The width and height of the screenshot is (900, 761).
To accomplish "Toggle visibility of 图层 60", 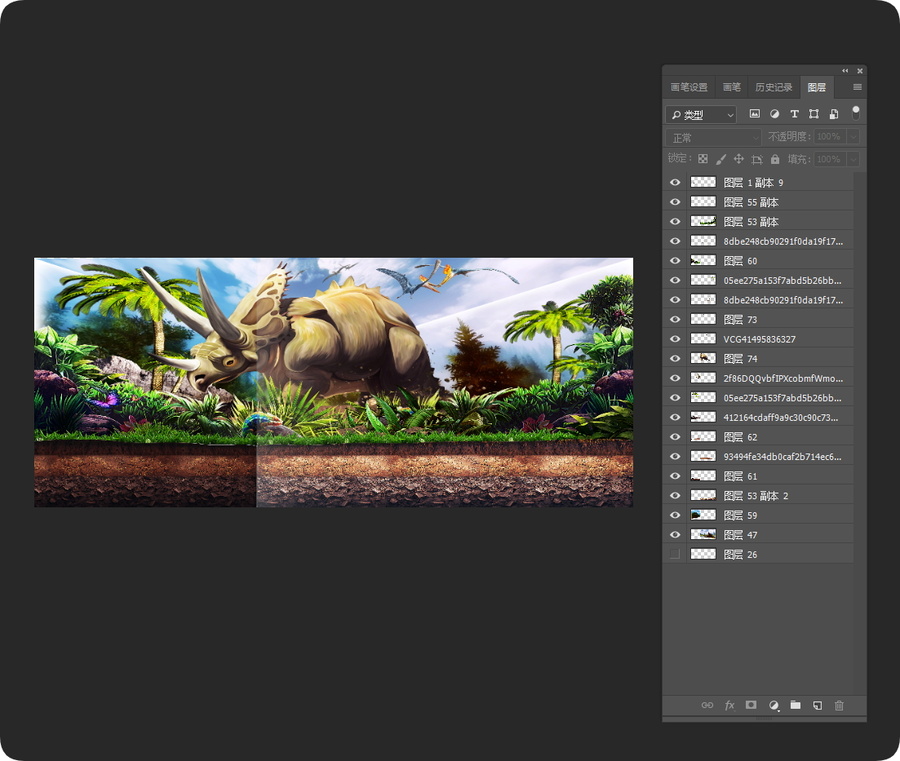I will (x=675, y=261).
